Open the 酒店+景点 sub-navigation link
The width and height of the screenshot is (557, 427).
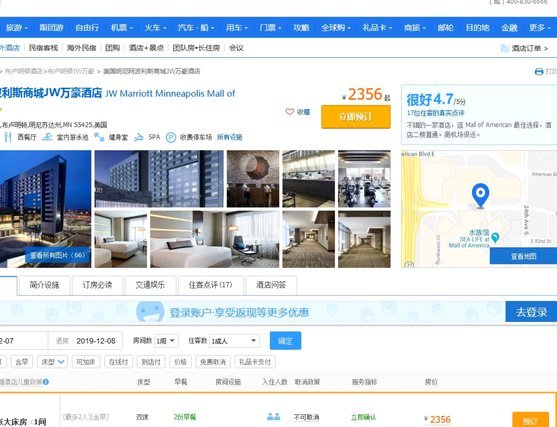coord(146,48)
